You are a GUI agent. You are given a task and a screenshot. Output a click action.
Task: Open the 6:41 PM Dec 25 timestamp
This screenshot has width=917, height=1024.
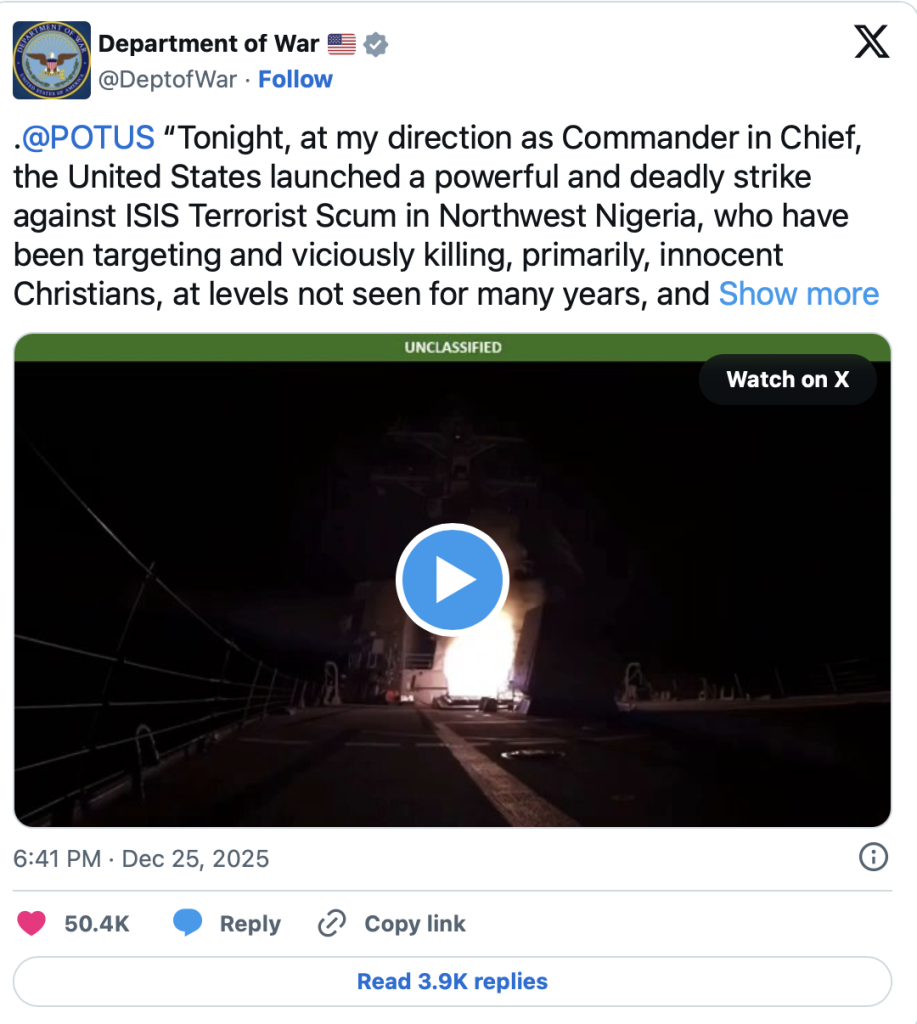click(141, 858)
